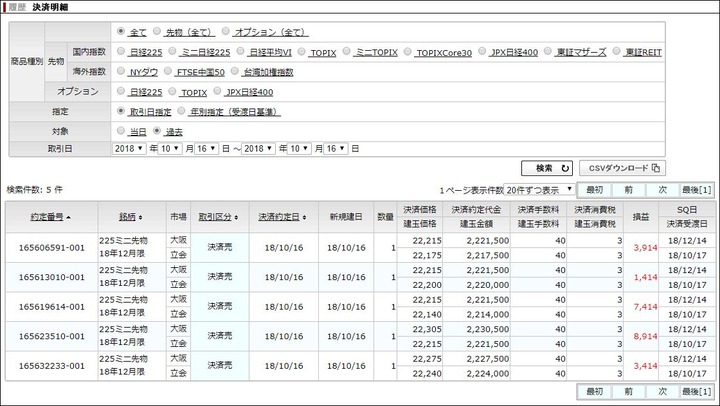Click contract number 165623510-001

click(52, 336)
